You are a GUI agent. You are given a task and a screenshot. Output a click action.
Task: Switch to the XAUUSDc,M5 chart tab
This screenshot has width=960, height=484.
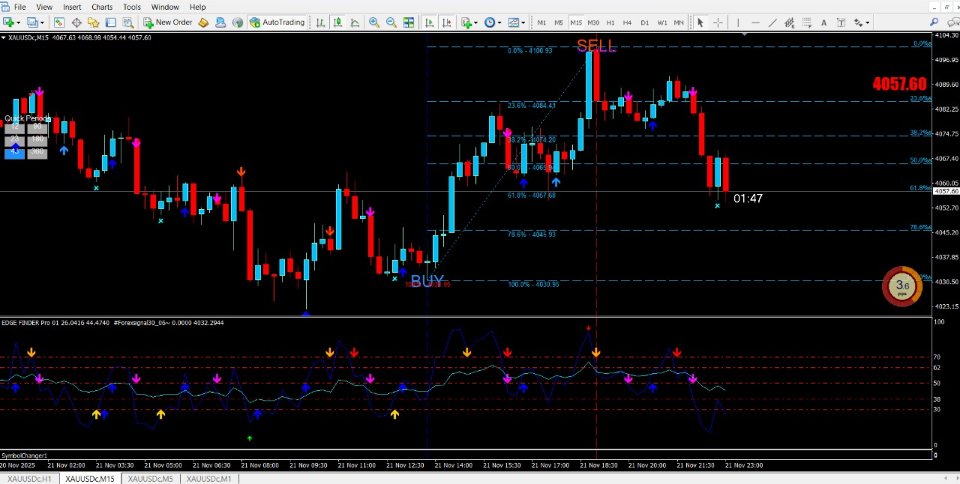pyautogui.click(x=151, y=478)
